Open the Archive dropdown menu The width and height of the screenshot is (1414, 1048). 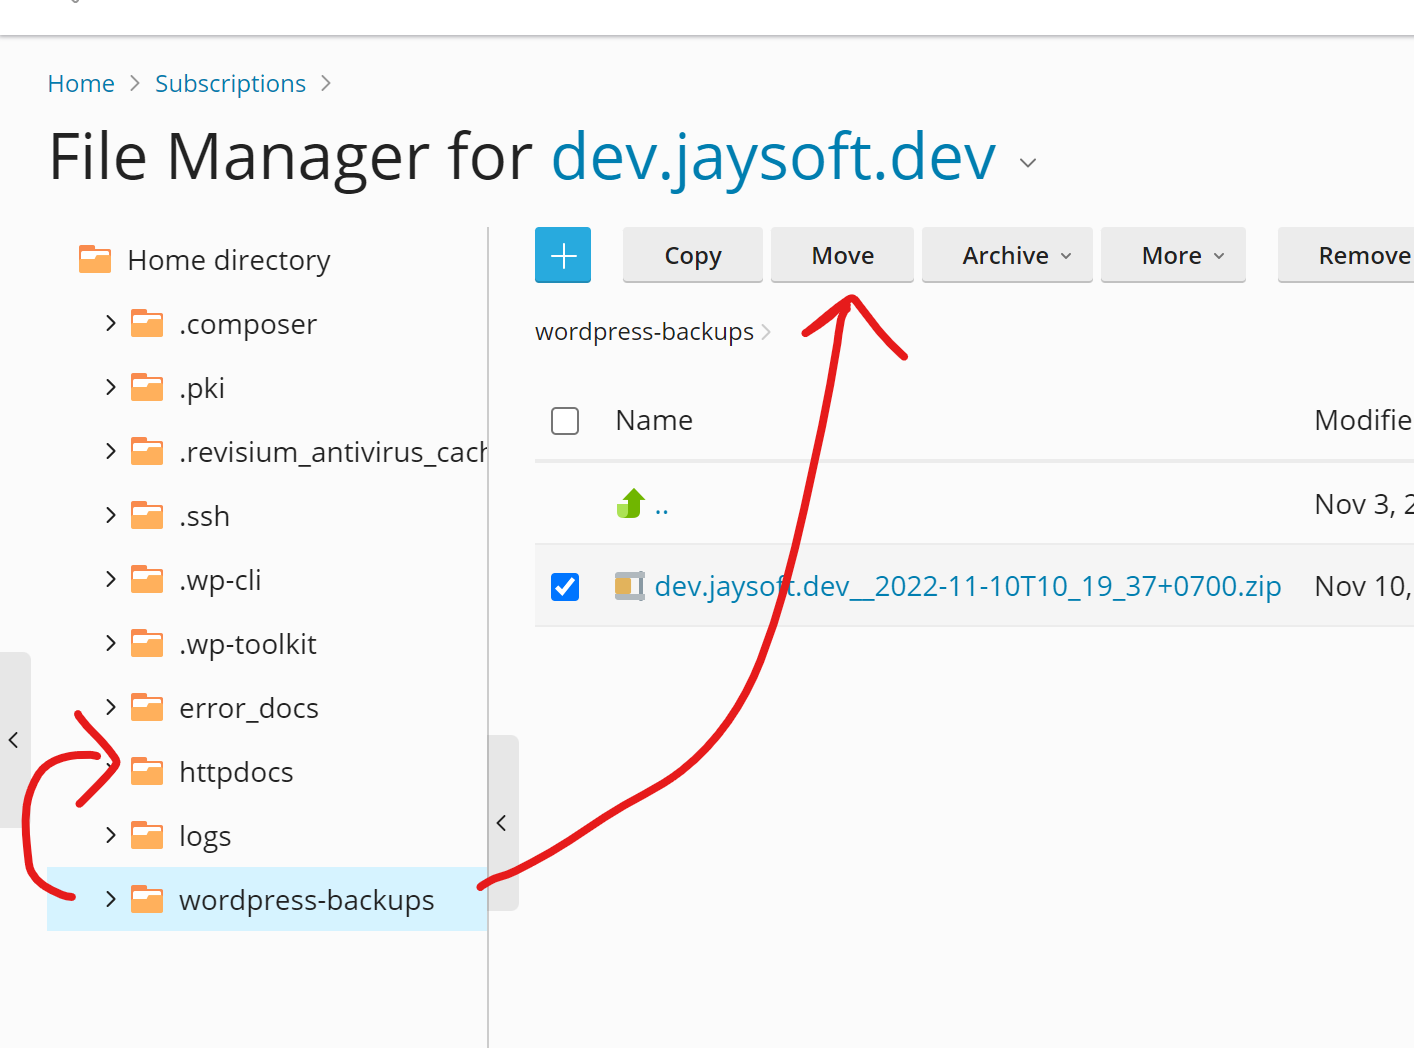(x=1007, y=256)
